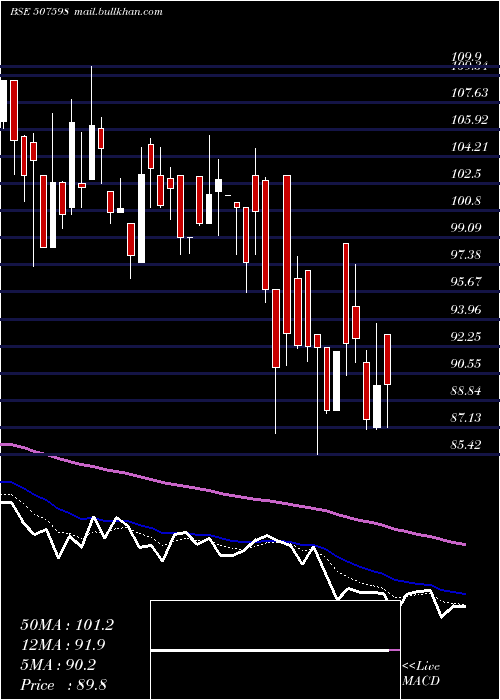Click the pink 50MA moving average line
This screenshot has height=700, width=500.
click(232, 496)
